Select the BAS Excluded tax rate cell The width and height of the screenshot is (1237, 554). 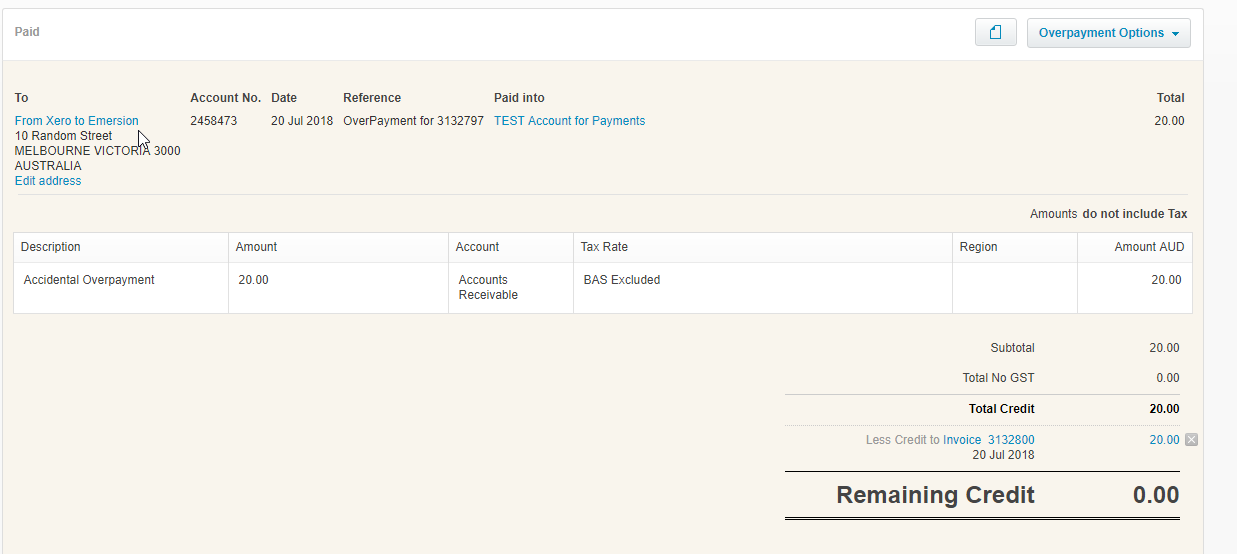coord(621,280)
